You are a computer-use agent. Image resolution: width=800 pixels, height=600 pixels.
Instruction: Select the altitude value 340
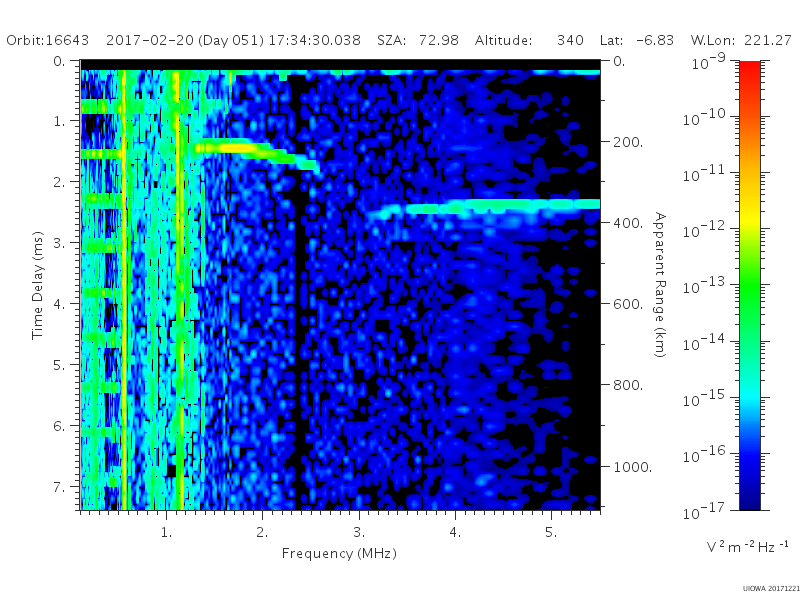pos(570,40)
